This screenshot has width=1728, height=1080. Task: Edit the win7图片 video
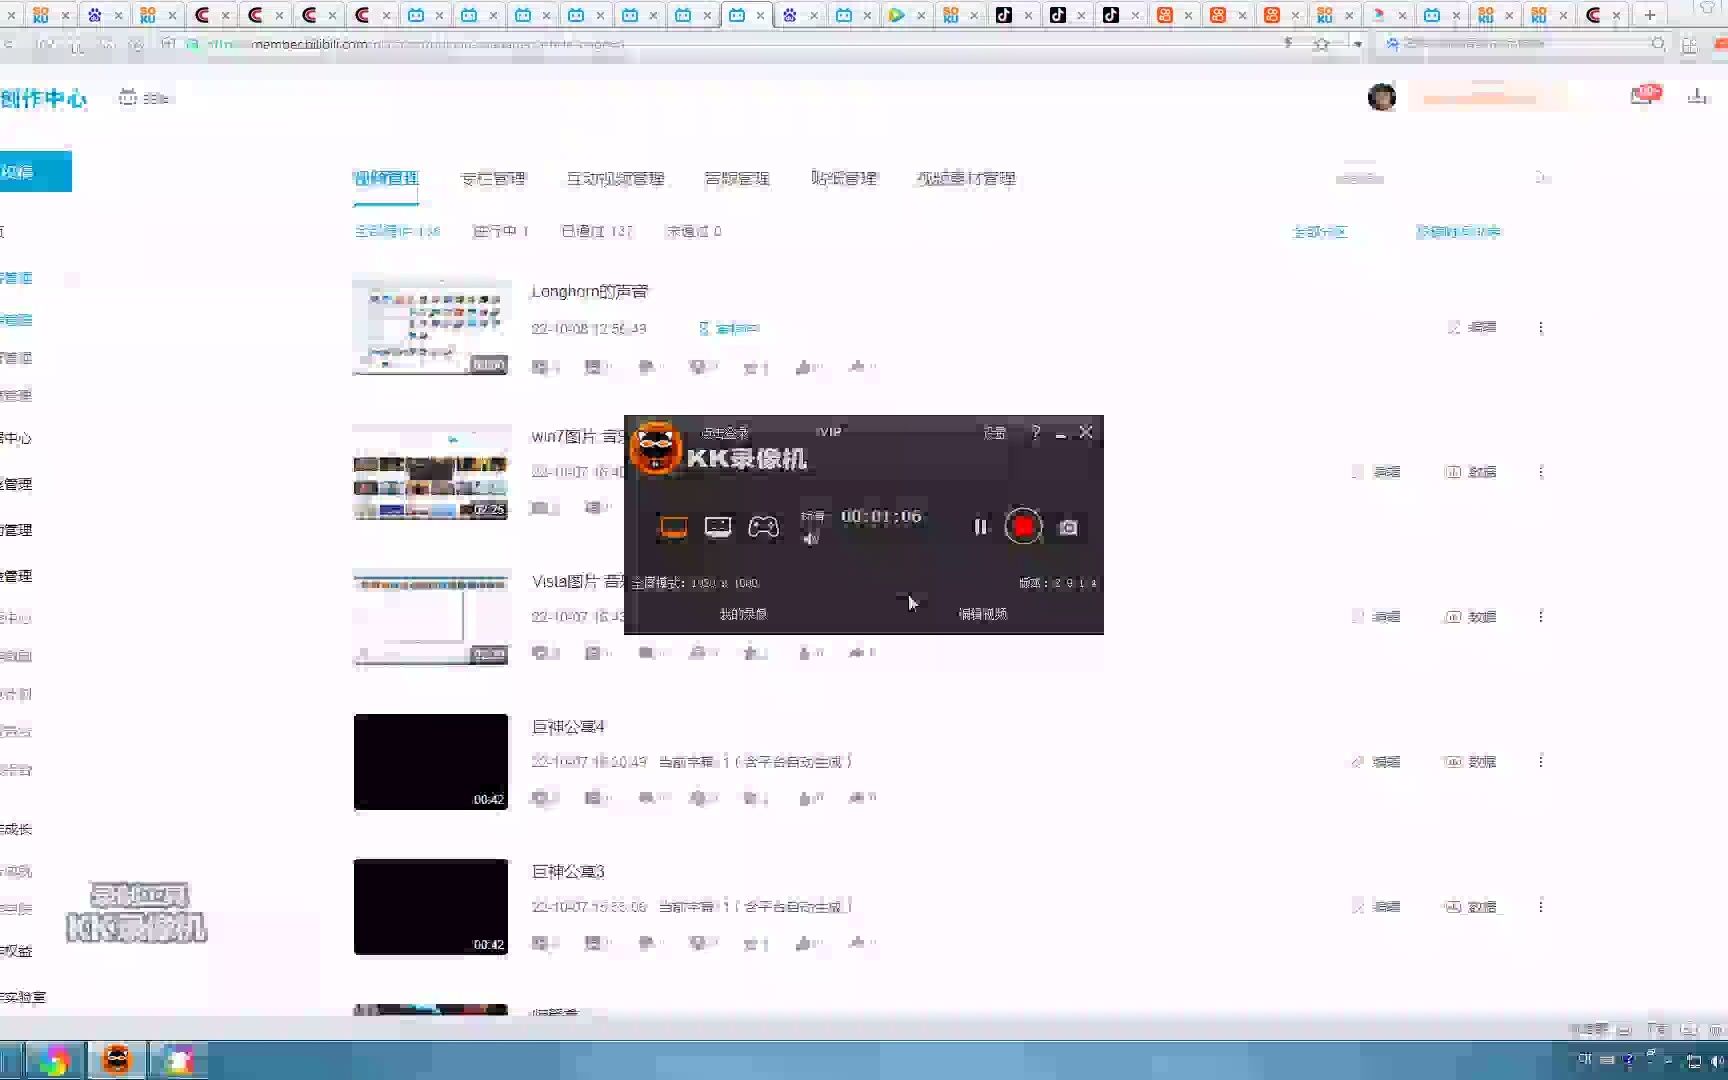(1376, 471)
